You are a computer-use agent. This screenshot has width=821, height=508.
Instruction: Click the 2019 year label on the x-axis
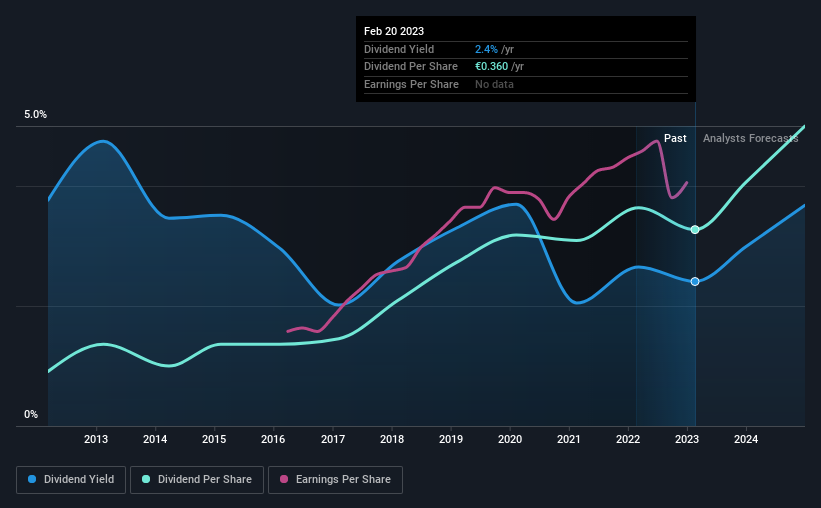pyautogui.click(x=451, y=439)
